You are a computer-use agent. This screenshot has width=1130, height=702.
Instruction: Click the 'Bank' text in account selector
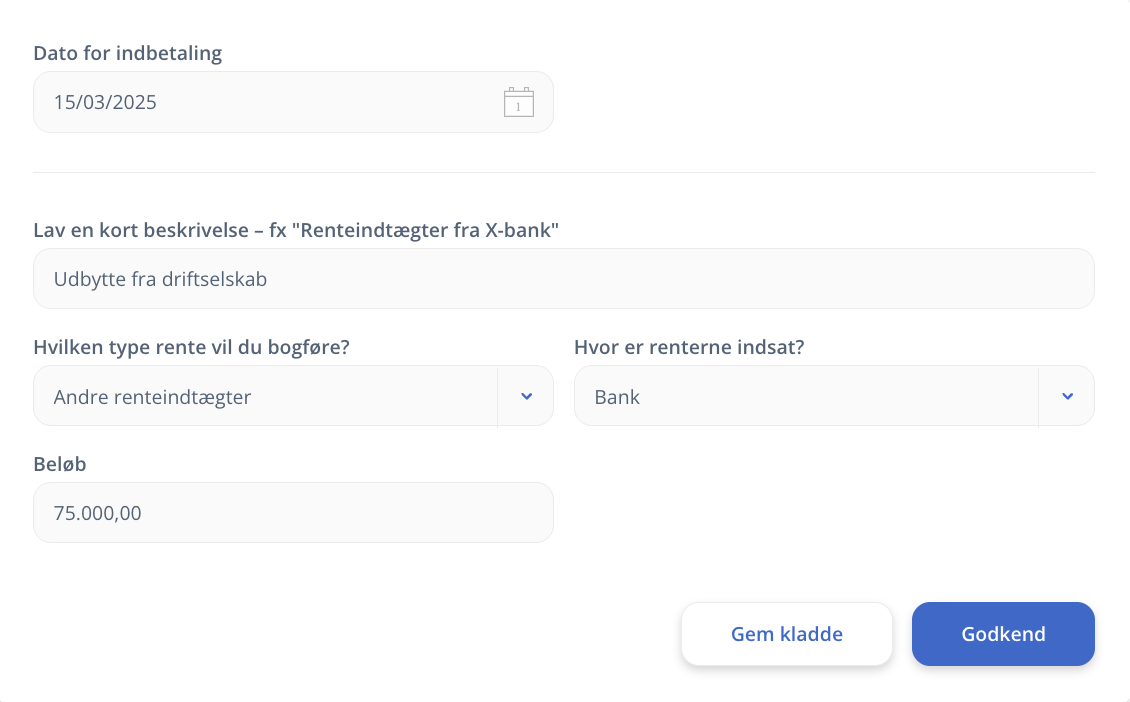(x=617, y=397)
